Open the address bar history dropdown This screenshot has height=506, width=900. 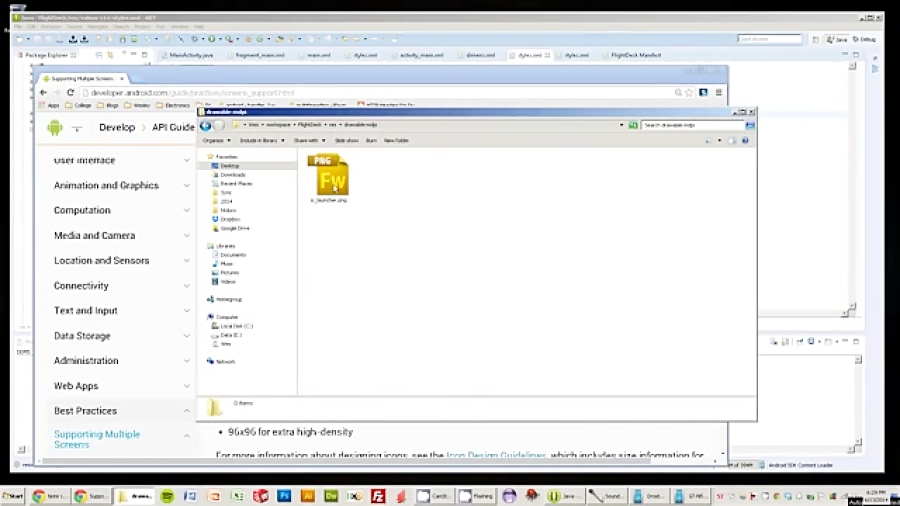621,125
